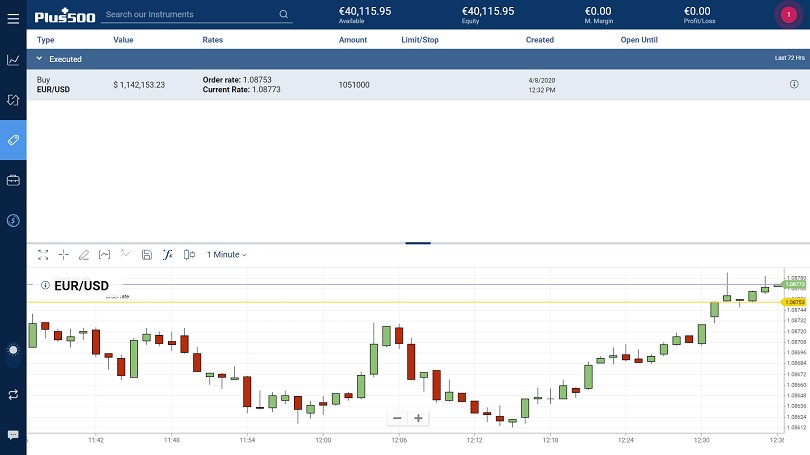
Task: Select the Orders tag icon in sidebar
Action: click(13, 140)
